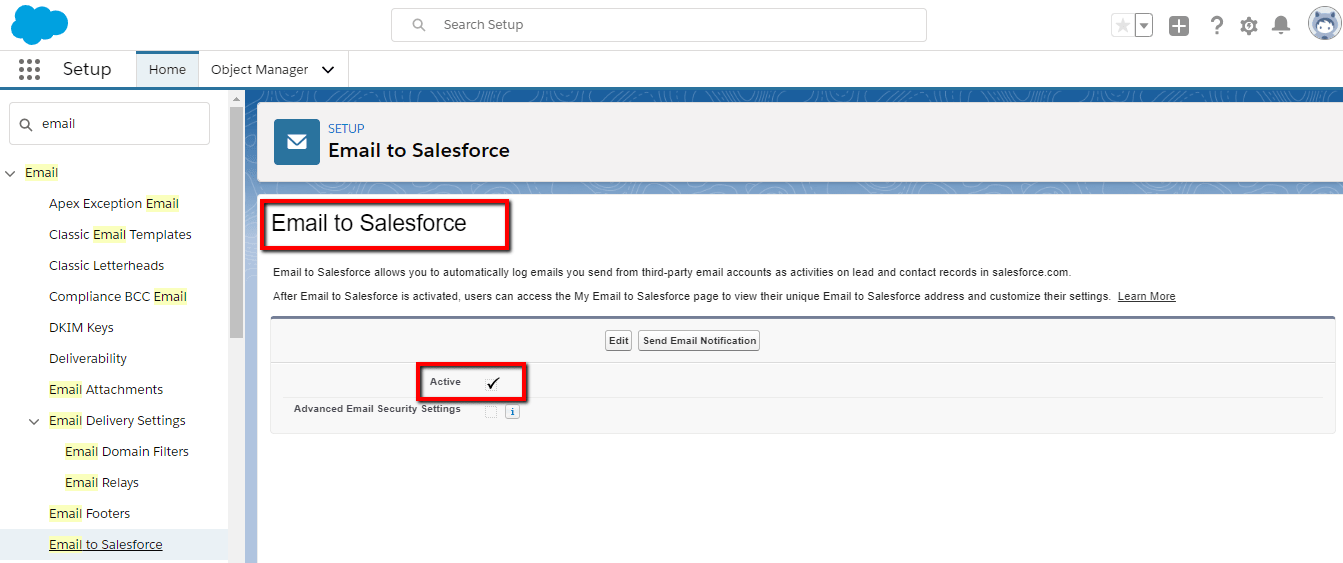The height and width of the screenshot is (563, 1343).
Task: Open the Help question mark icon
Action: 1216,26
